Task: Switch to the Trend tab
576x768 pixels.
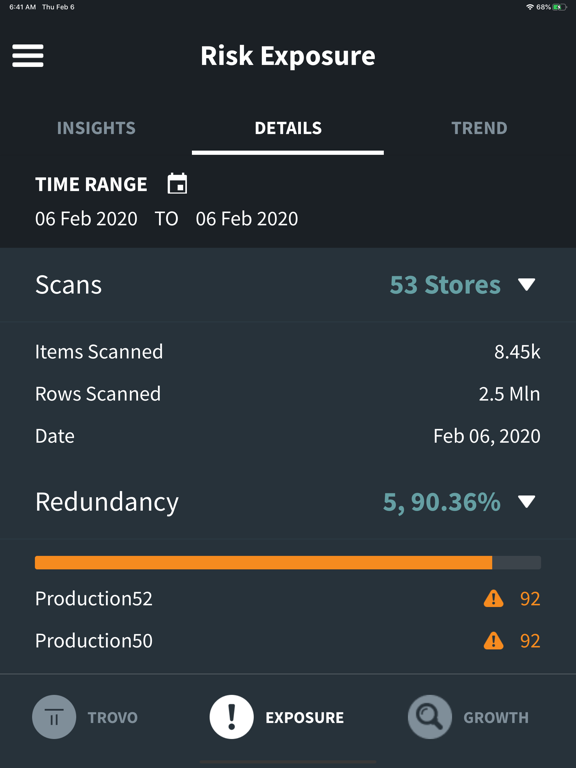Action: pyautogui.click(x=479, y=128)
